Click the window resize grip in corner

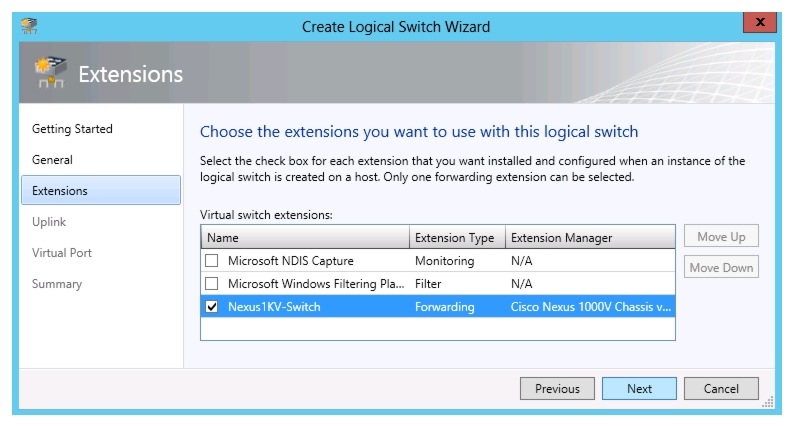(768, 402)
